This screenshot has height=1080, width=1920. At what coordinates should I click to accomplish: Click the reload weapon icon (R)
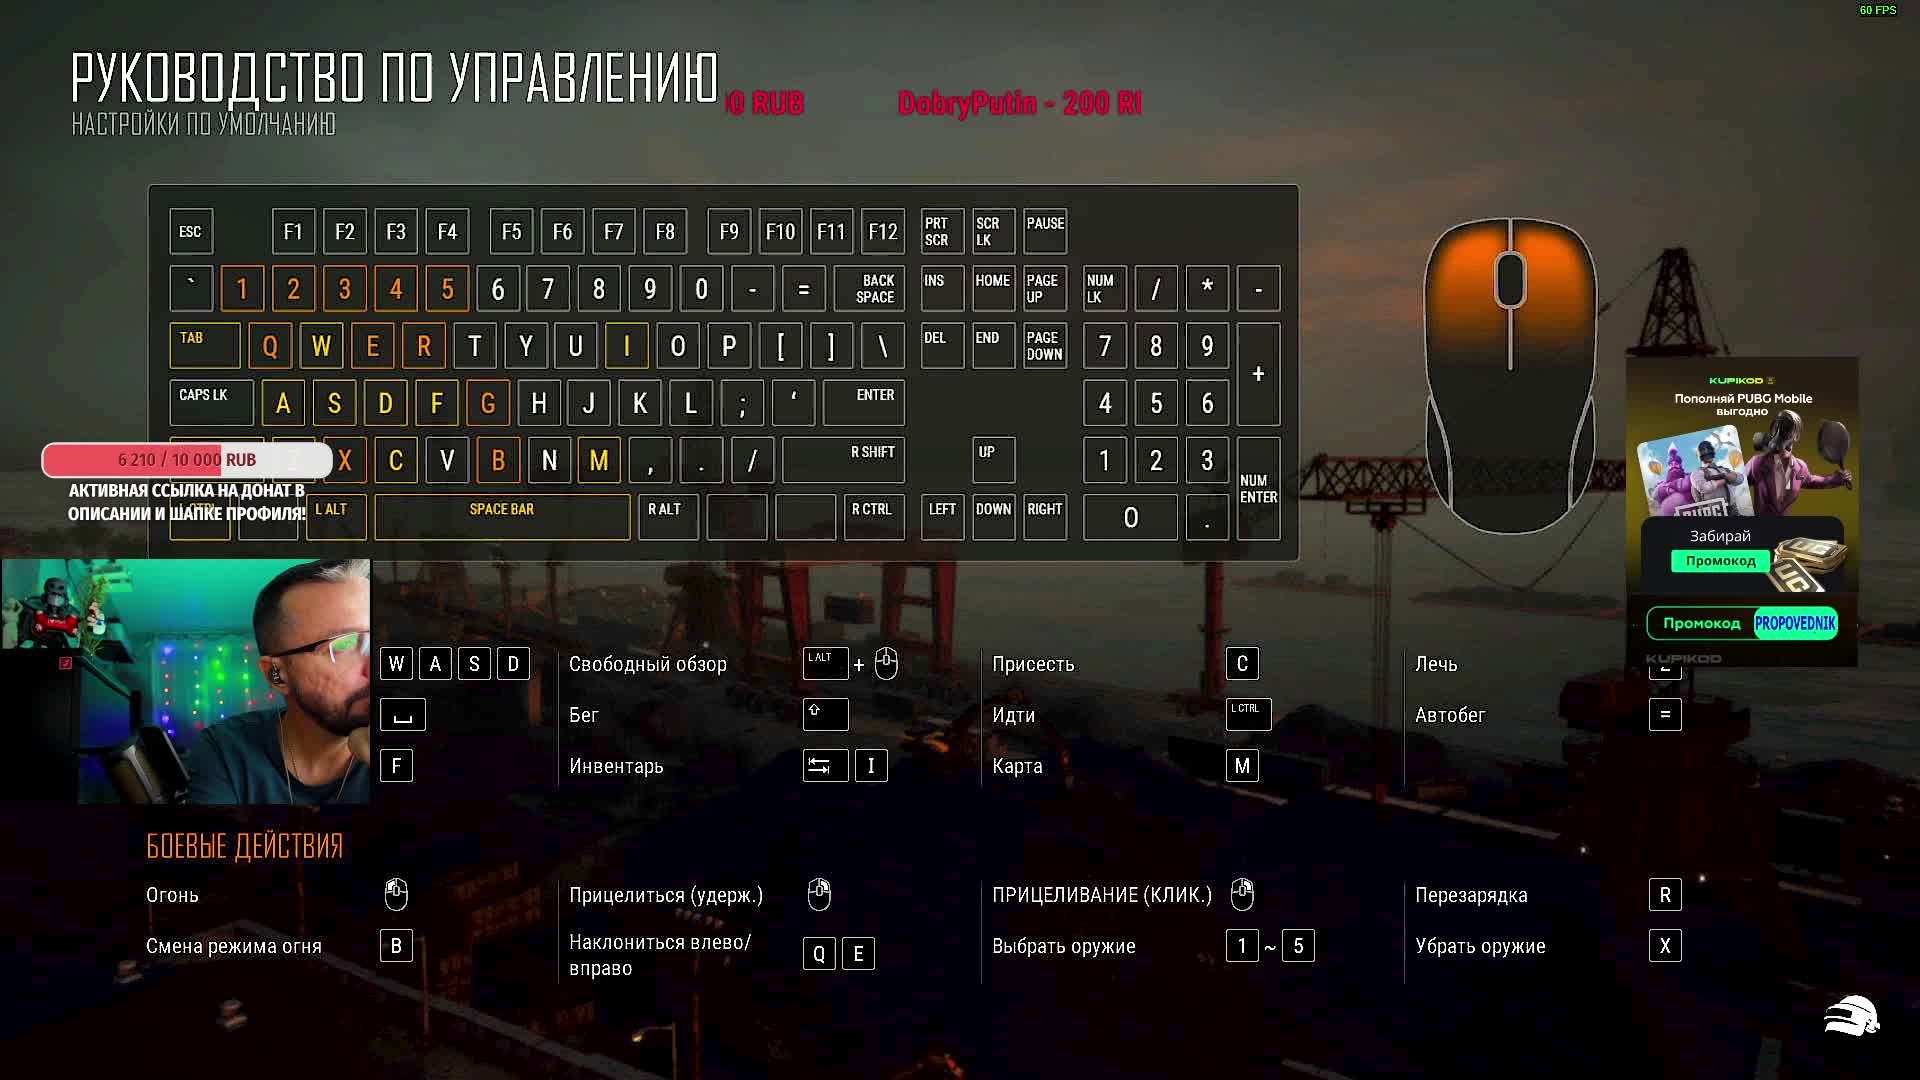tap(1665, 894)
